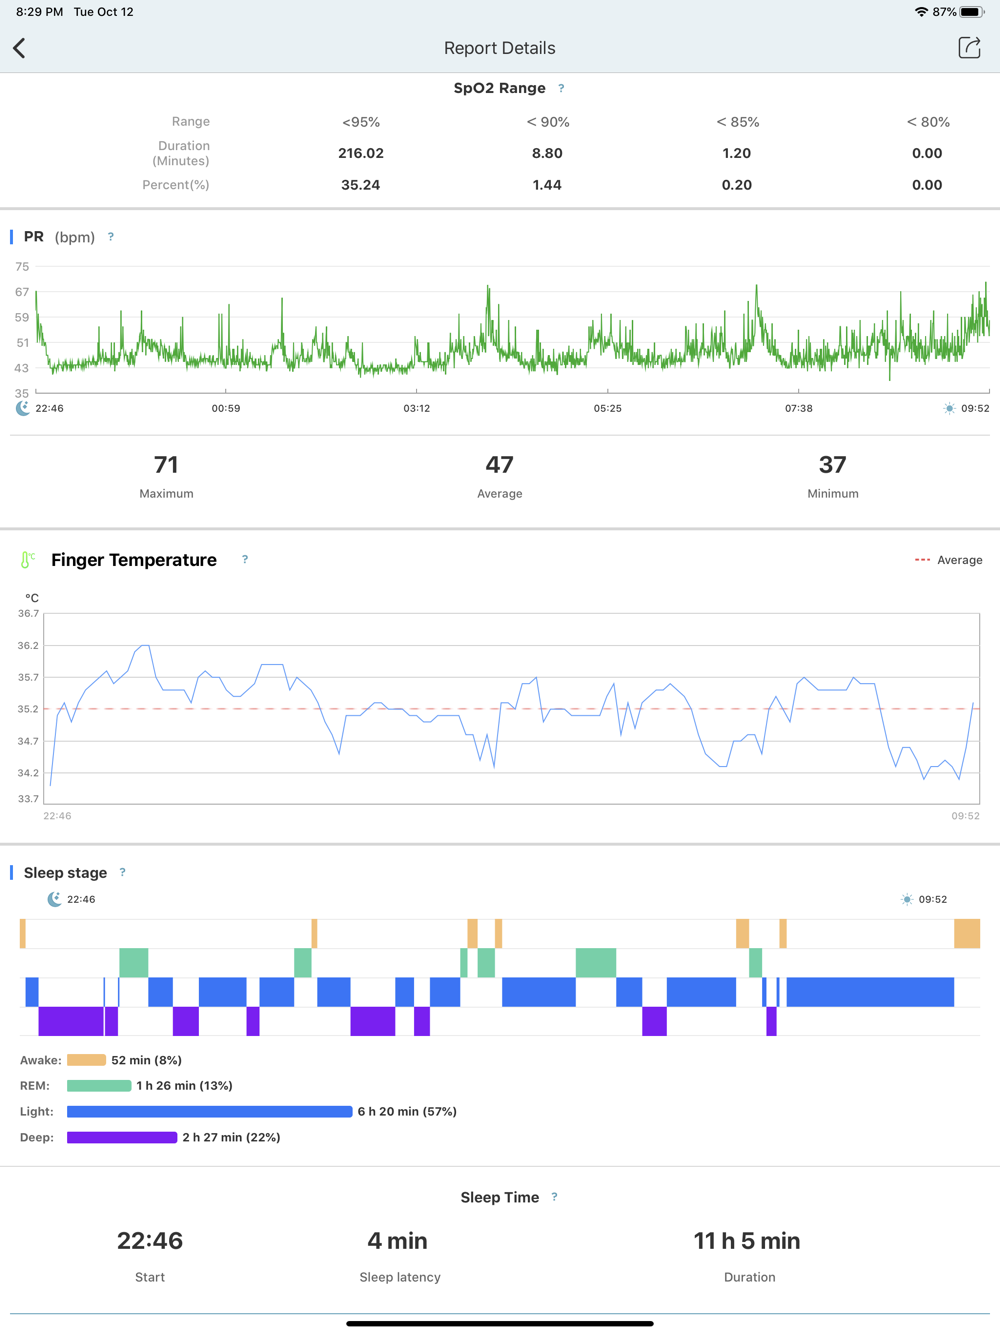Tap the Deep 2 h 27 min text

click(231, 1138)
